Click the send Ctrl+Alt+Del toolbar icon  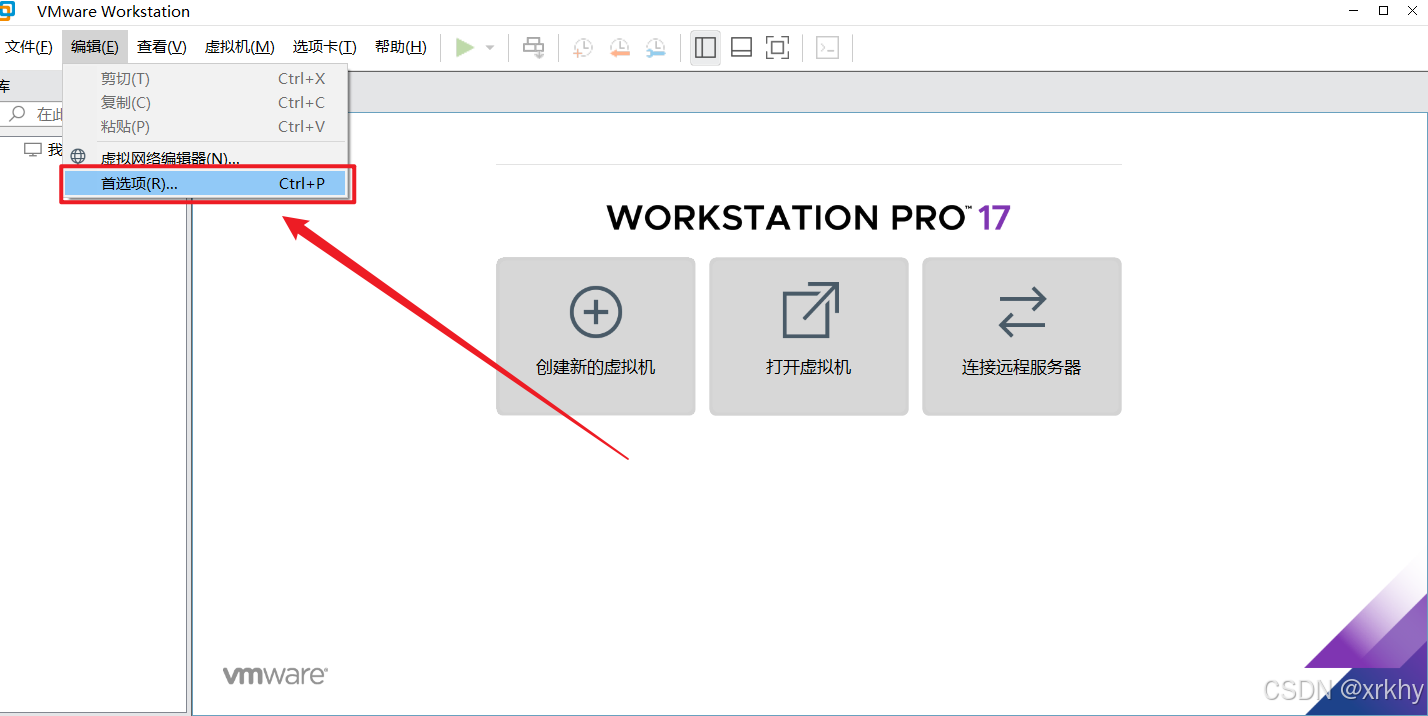tap(534, 47)
